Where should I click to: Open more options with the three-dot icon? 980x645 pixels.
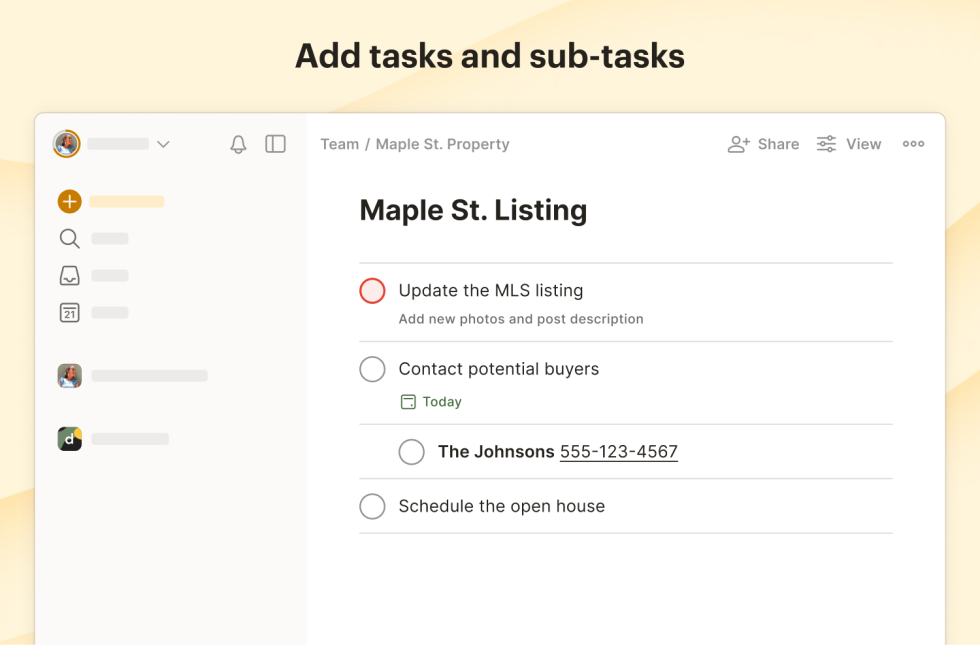click(x=913, y=144)
